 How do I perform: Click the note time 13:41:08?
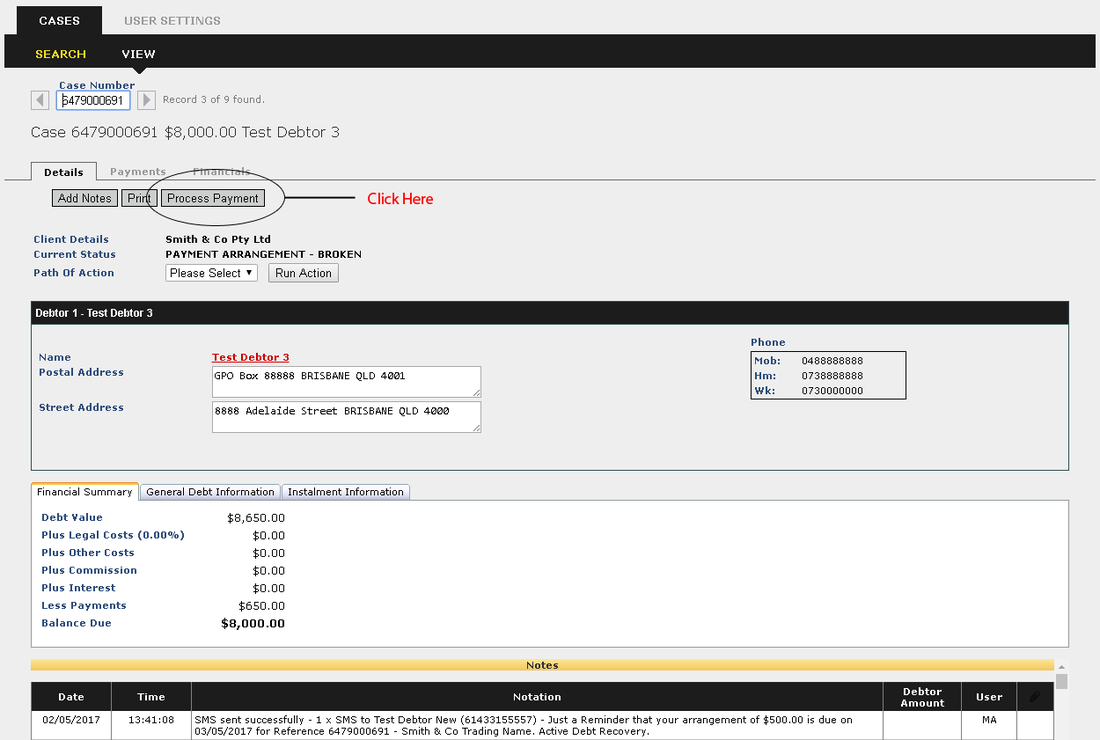(151, 720)
